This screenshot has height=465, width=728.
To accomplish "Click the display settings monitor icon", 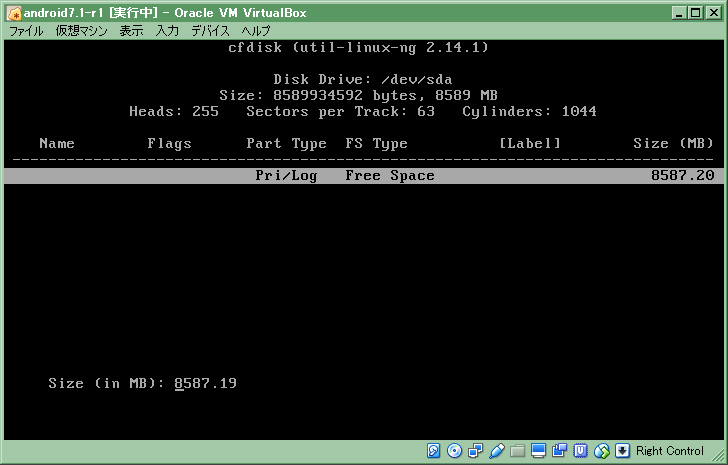I will [539, 451].
